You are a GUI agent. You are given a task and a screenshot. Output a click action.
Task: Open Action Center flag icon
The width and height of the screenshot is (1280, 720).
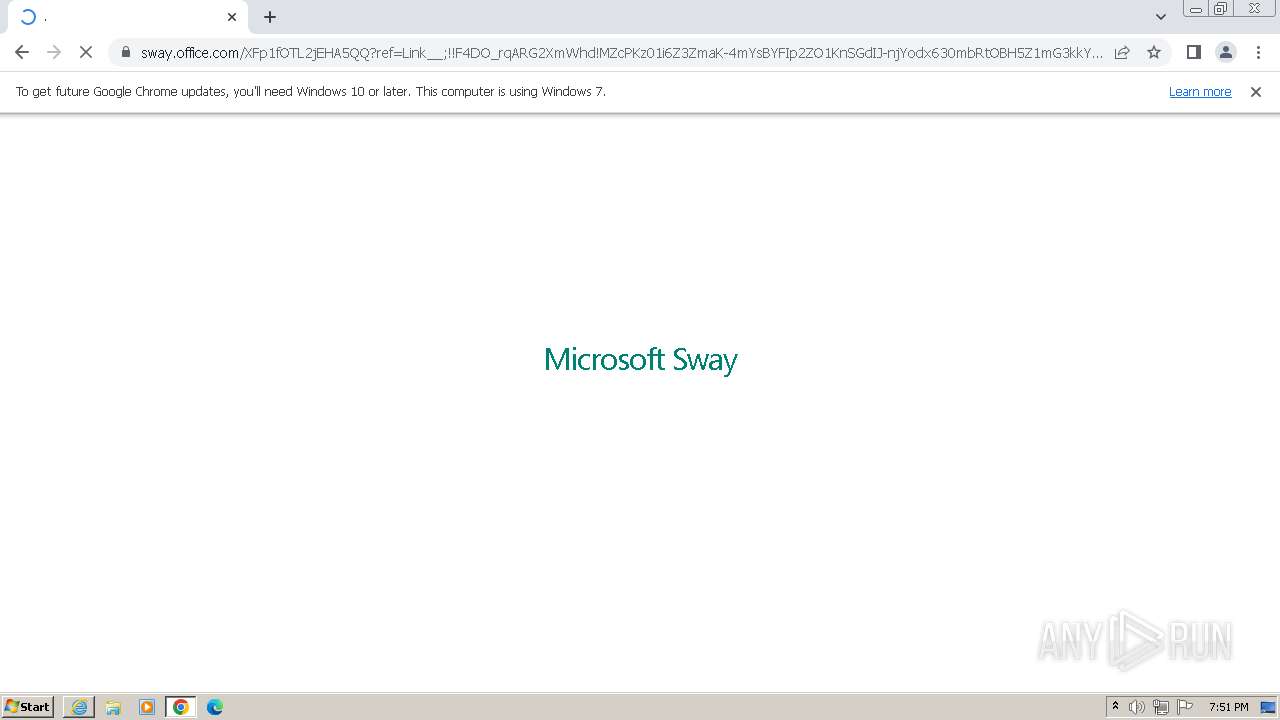pyautogui.click(x=1185, y=707)
